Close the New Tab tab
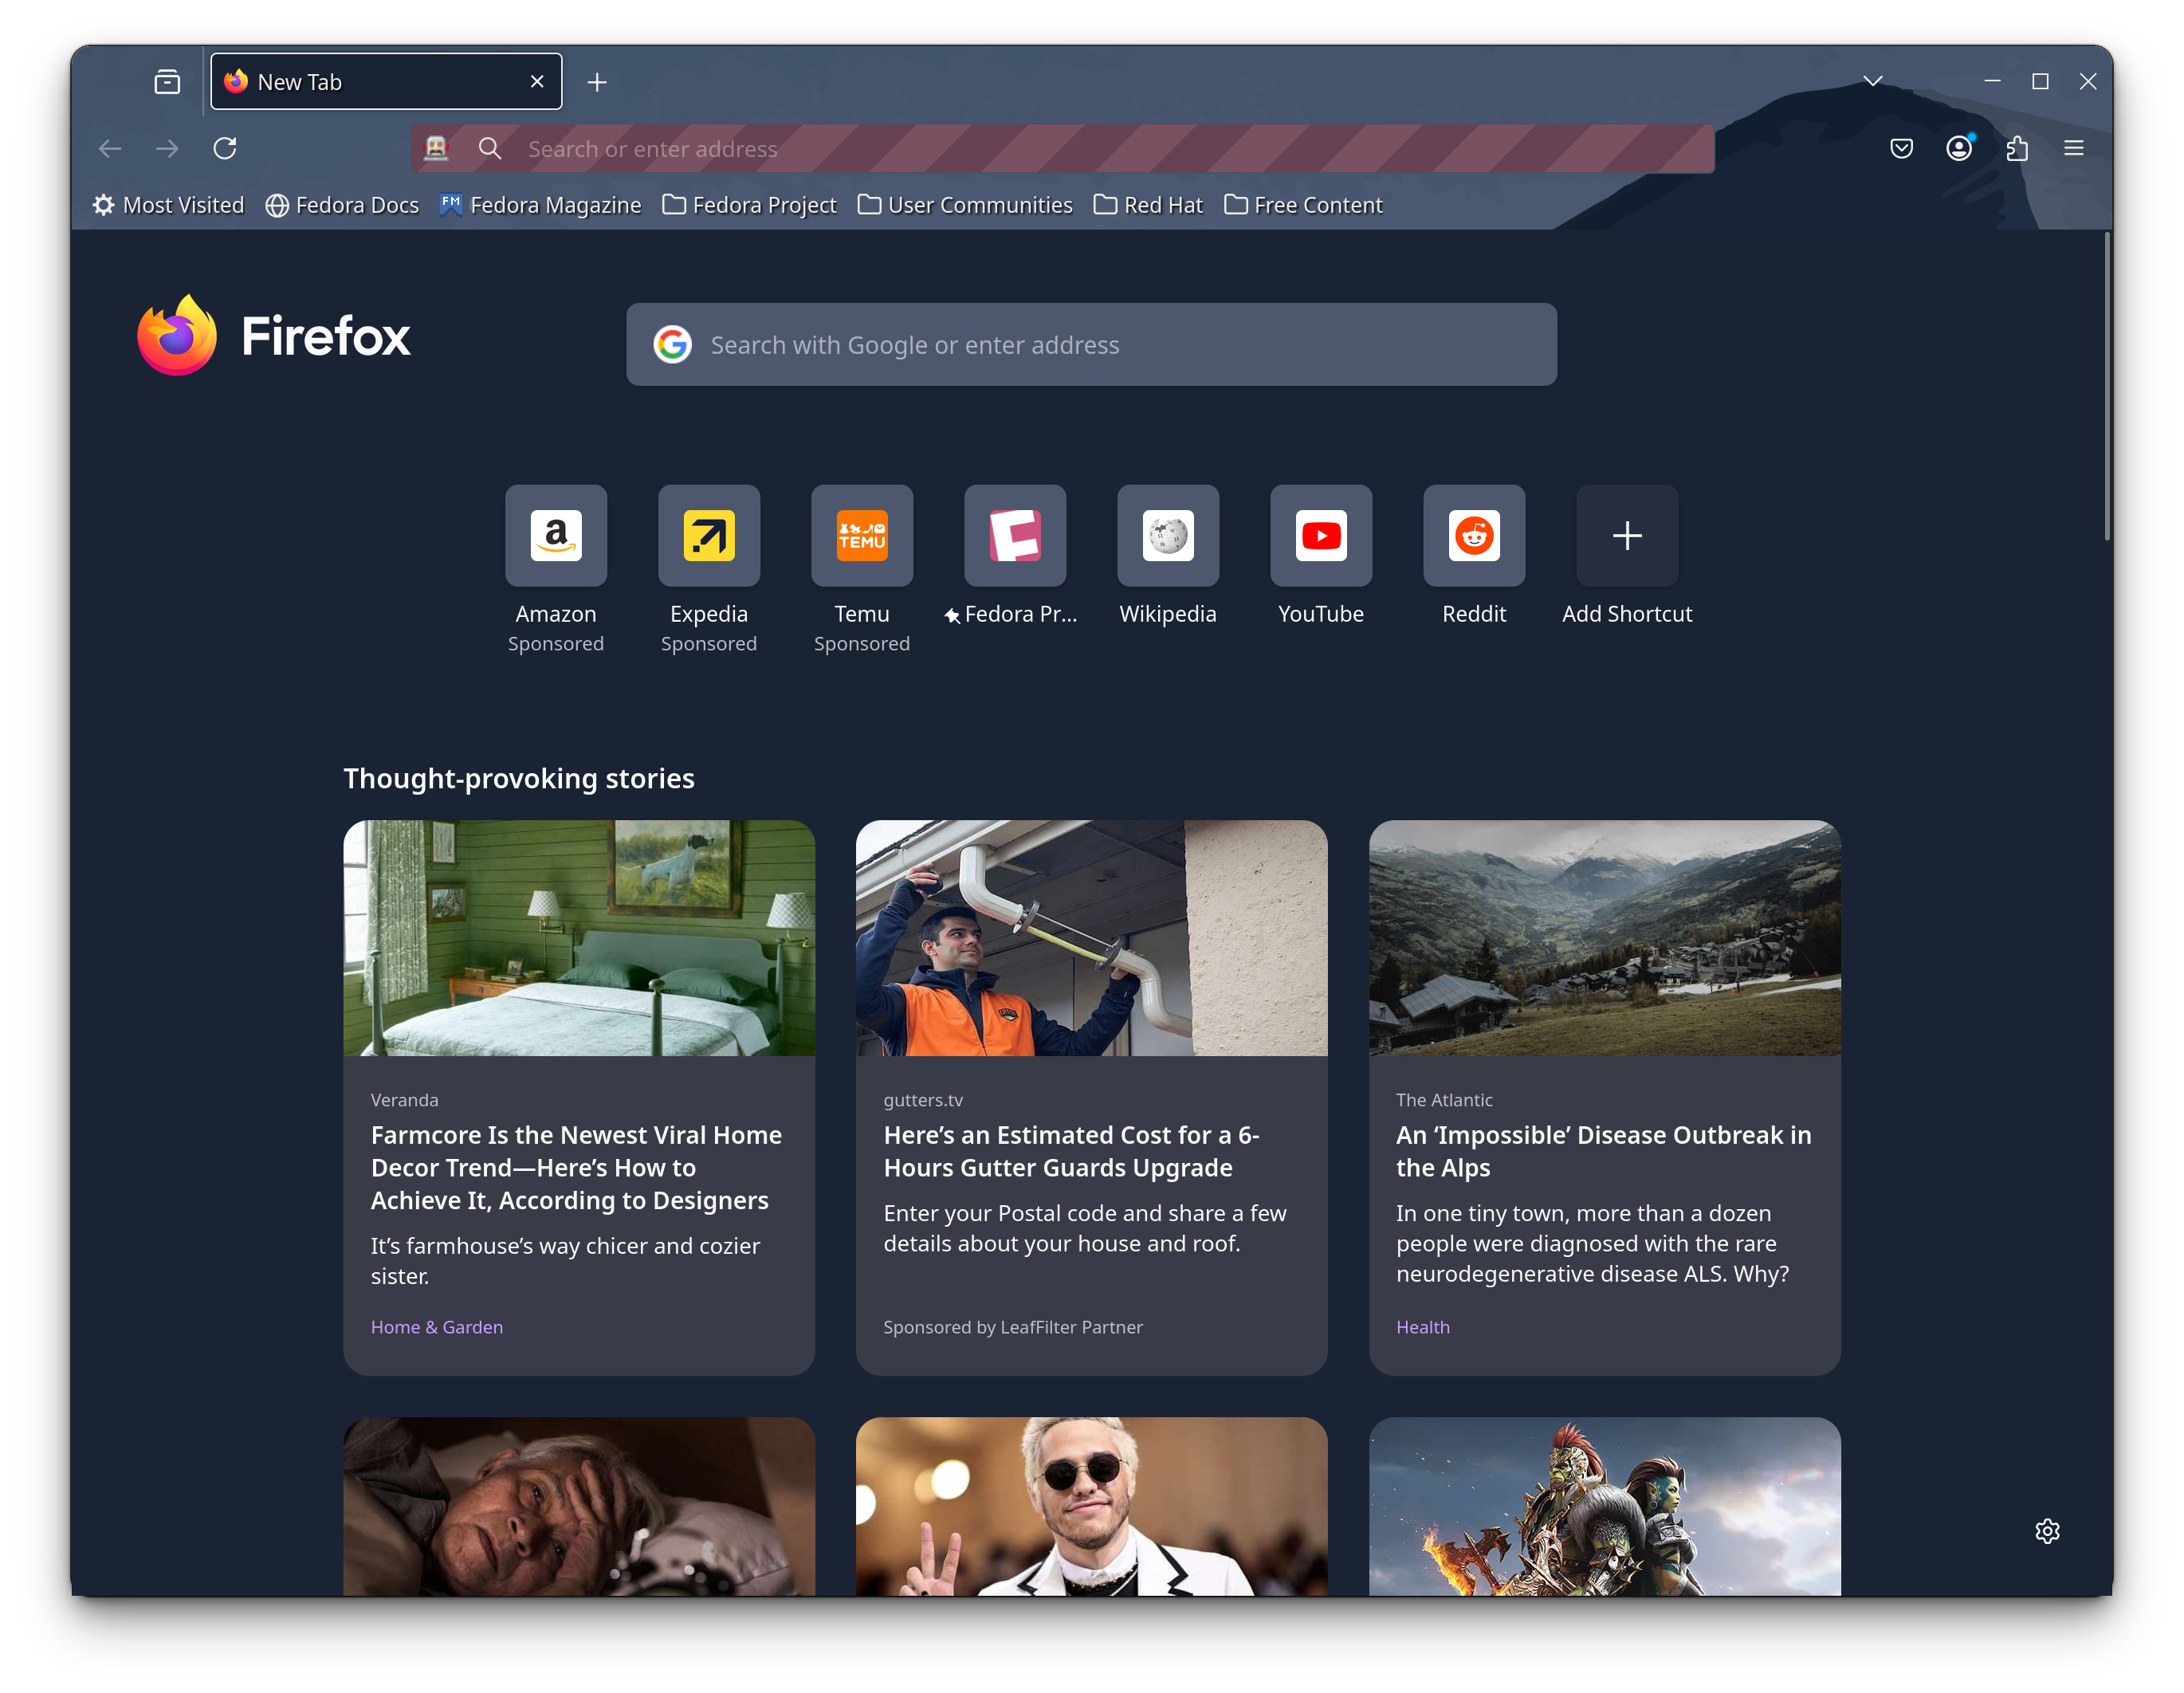Viewport: 2184px width, 1693px height. tap(537, 82)
